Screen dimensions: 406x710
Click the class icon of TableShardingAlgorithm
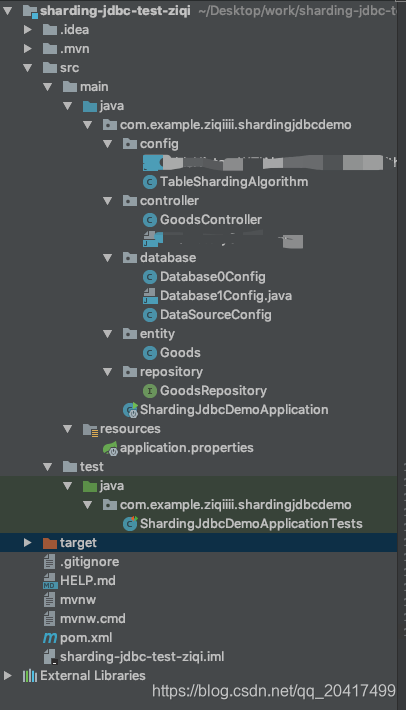coord(150,182)
